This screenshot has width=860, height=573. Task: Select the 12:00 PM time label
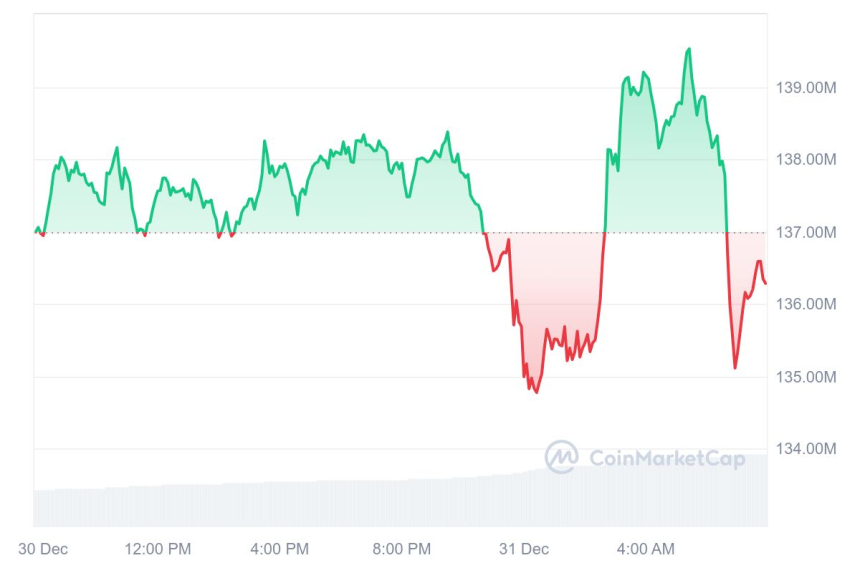coord(157,549)
